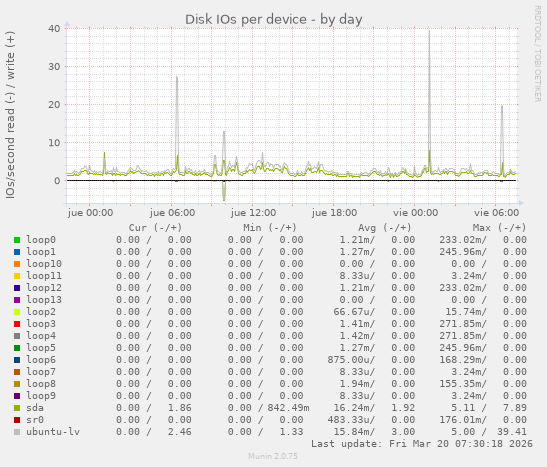The height and width of the screenshot is (467, 547).
Task: Click the loop10 orange legend swatch
Action: point(17,264)
